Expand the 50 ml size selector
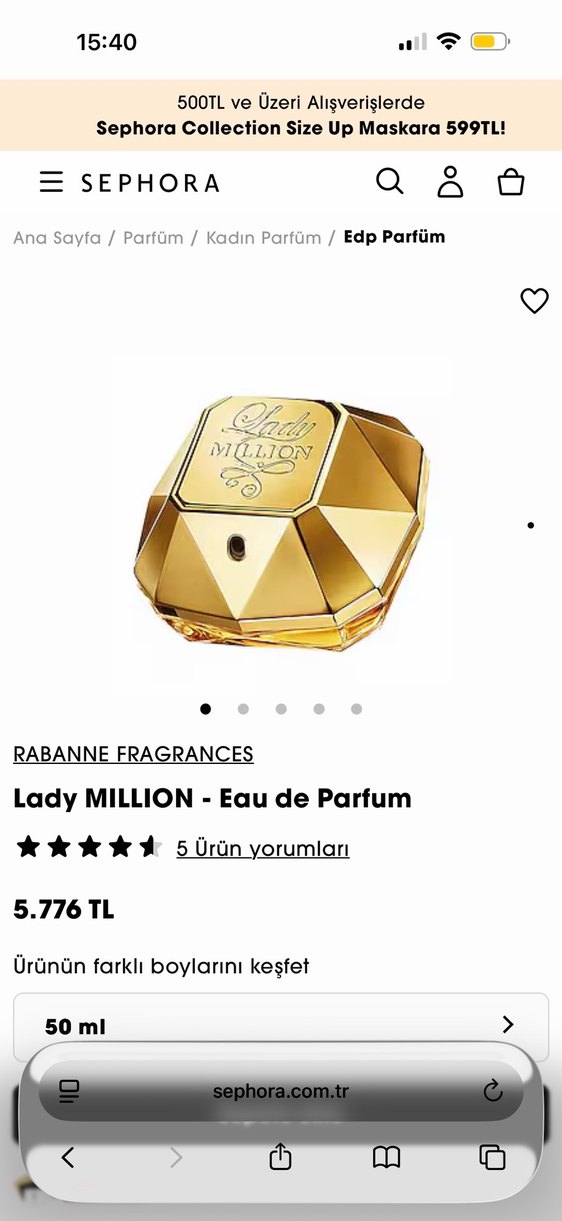Image resolution: width=562 pixels, height=1221 pixels. coord(281,1026)
